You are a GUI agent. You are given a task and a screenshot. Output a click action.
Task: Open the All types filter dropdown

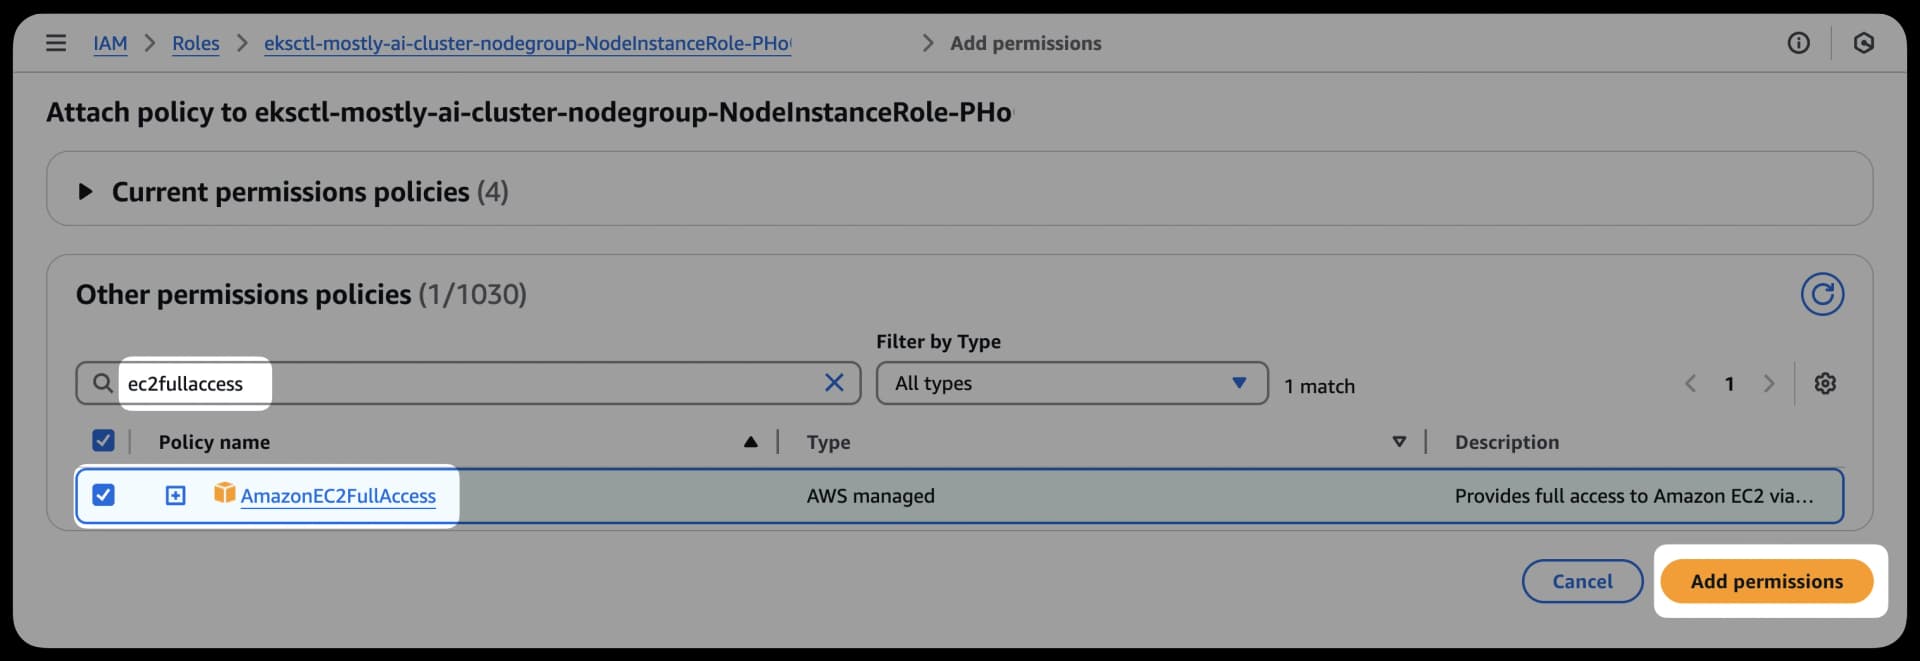[1072, 383]
